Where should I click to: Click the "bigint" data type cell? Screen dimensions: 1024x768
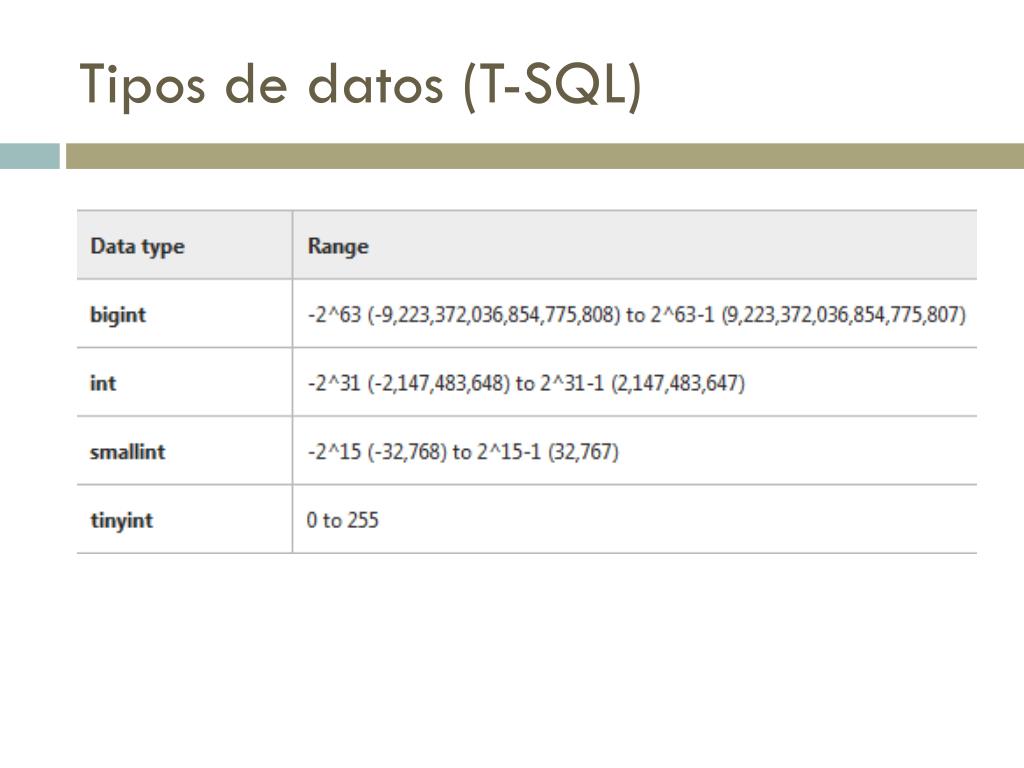pos(118,315)
